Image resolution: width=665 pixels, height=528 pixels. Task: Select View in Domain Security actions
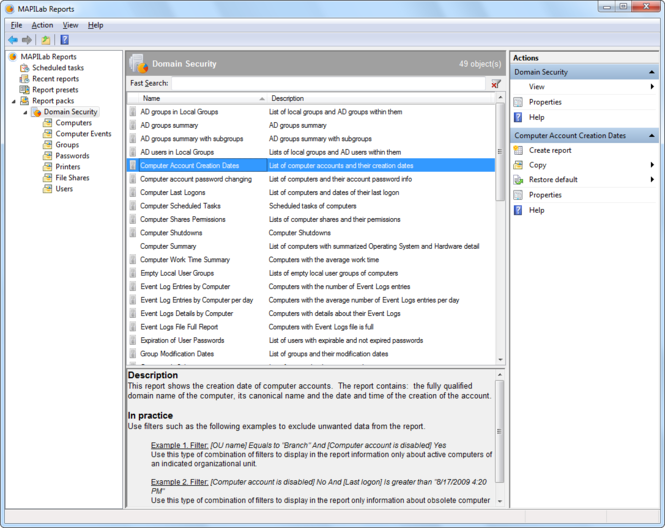pyautogui.click(x=536, y=87)
